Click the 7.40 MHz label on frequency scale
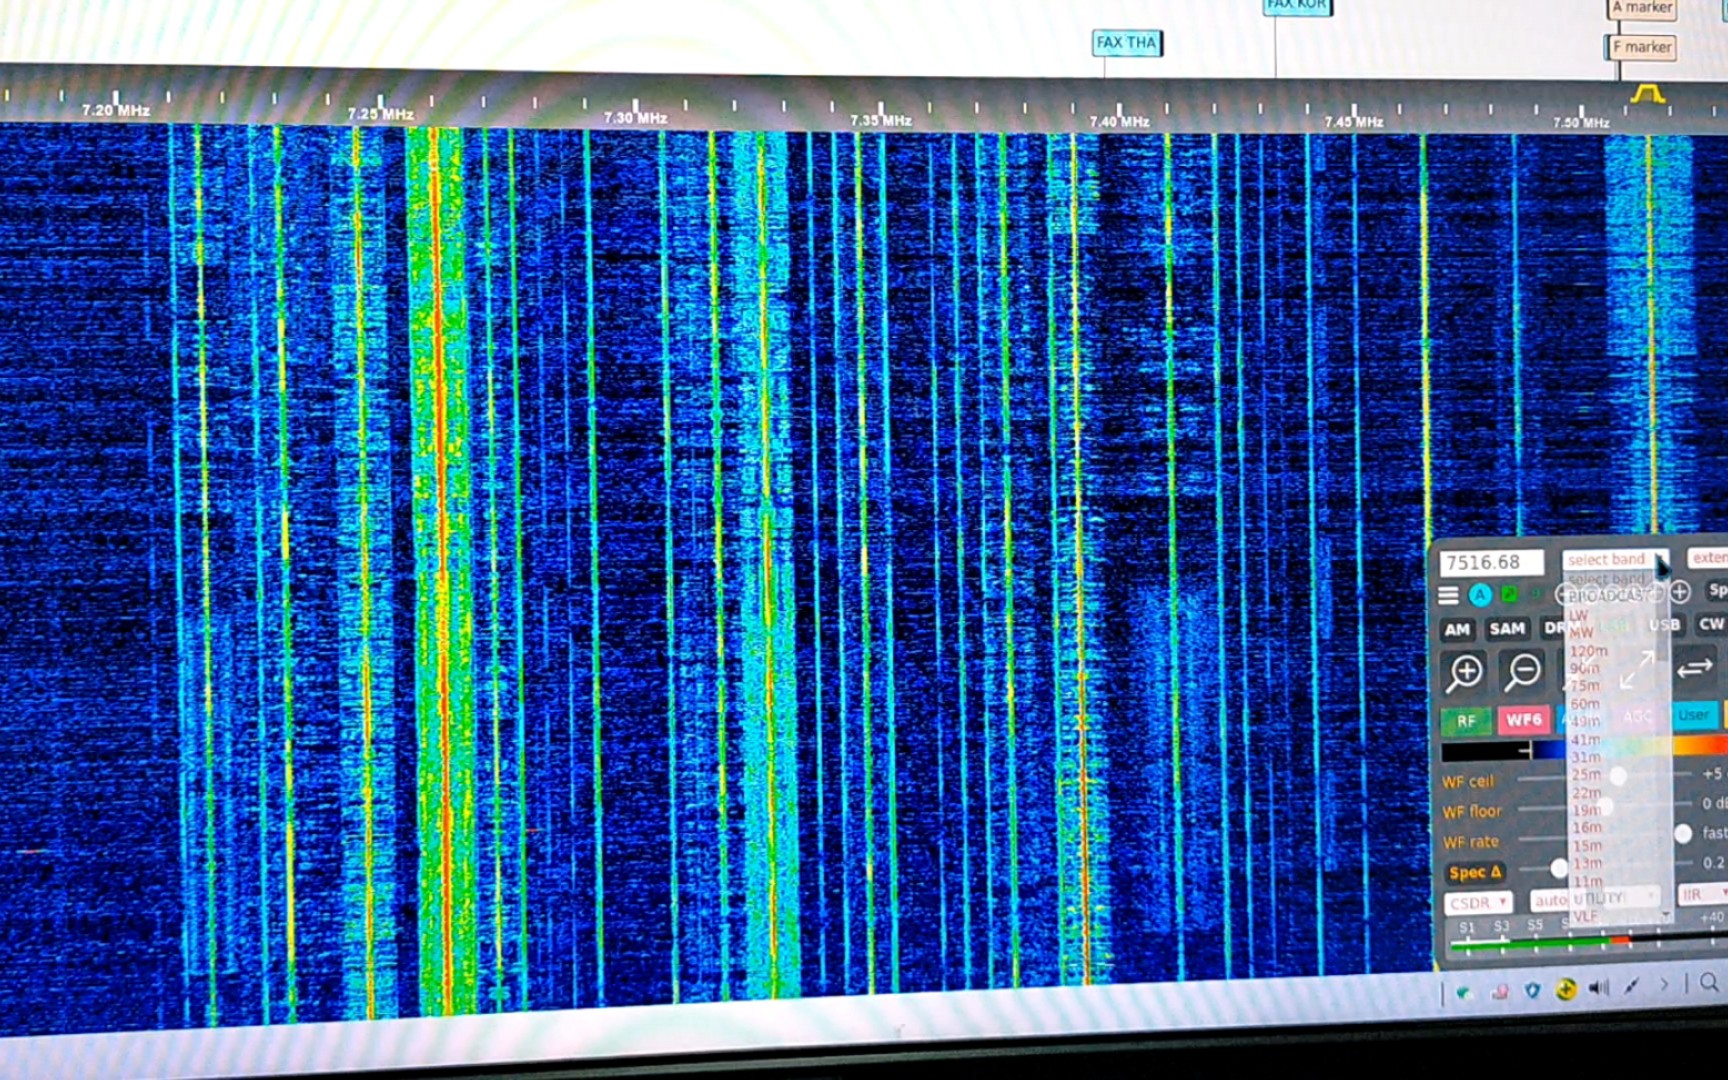The width and height of the screenshot is (1728, 1080). tap(1119, 122)
